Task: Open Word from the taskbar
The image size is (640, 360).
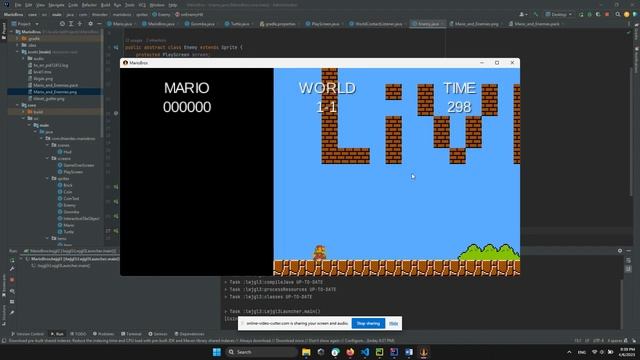Action: coord(409,352)
